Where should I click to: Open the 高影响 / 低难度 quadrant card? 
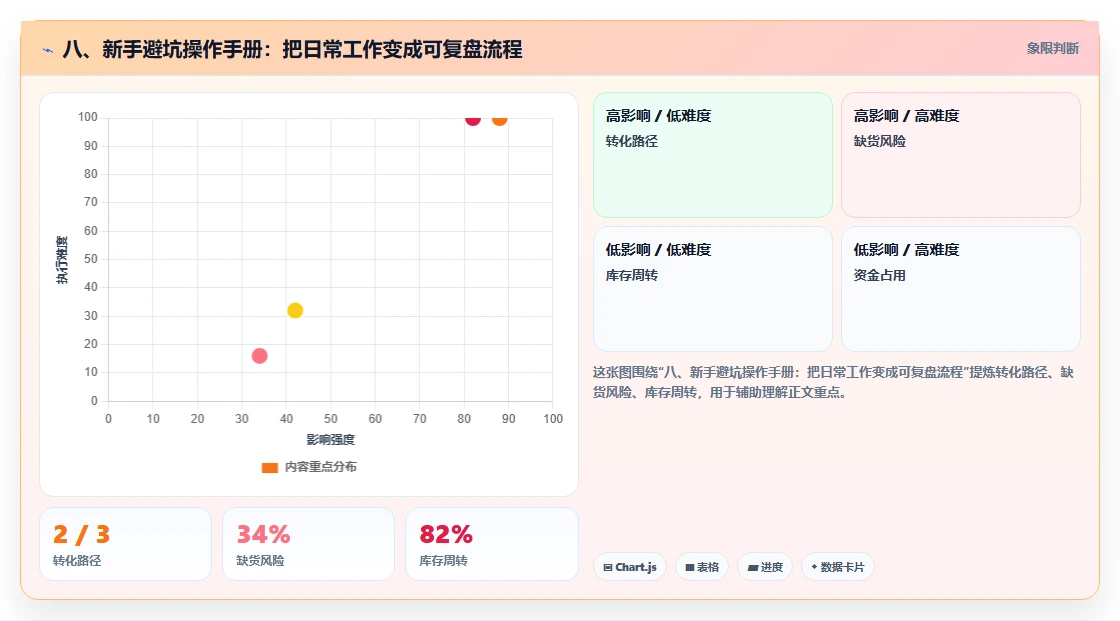[713, 155]
